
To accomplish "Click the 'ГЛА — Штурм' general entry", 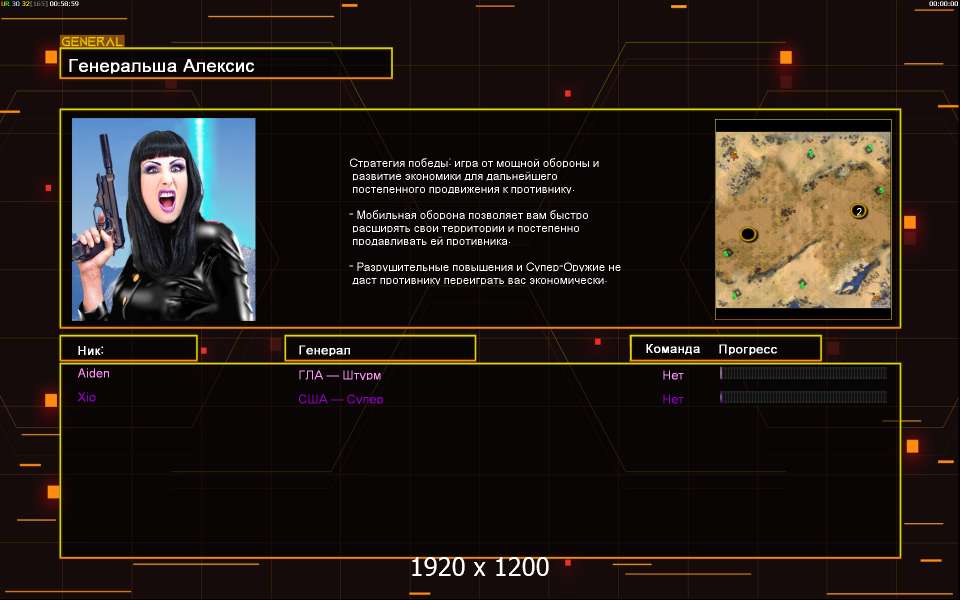I will click(x=340, y=375).
